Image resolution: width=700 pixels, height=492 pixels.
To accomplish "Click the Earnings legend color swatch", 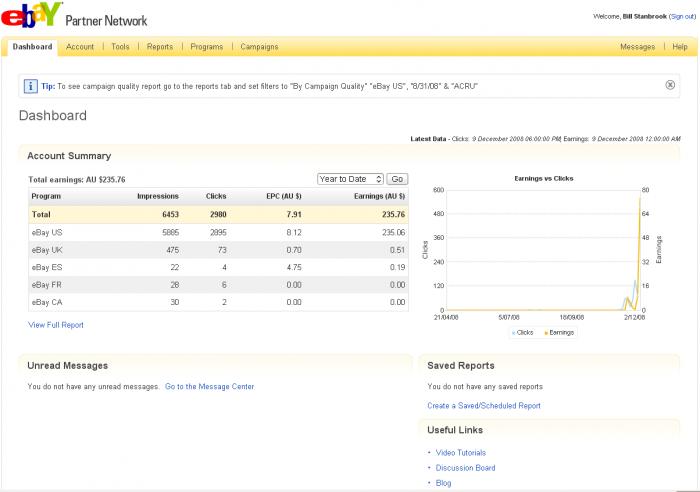I will [545, 332].
